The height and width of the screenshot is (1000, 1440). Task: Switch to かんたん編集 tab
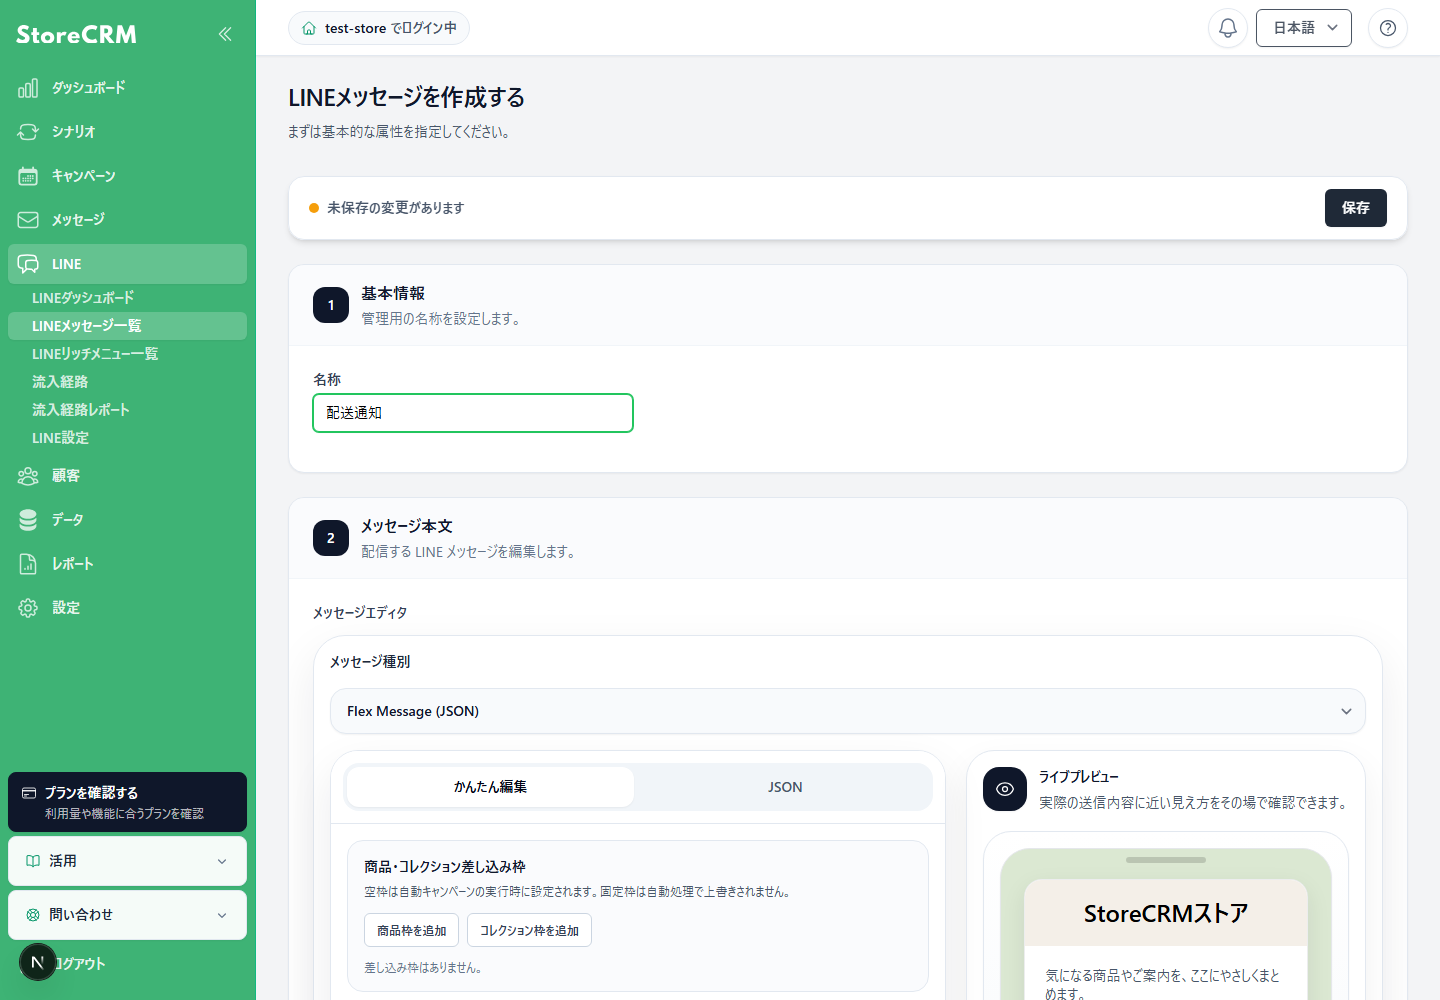pyautogui.click(x=490, y=787)
